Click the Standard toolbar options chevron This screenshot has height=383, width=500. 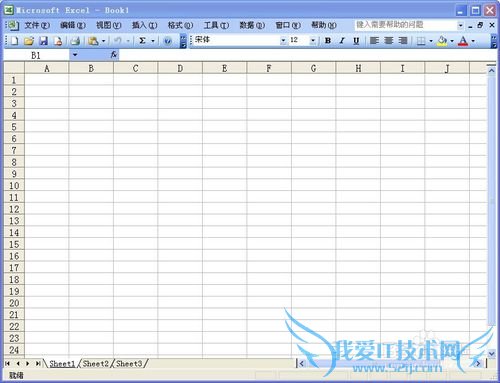[x=183, y=41]
